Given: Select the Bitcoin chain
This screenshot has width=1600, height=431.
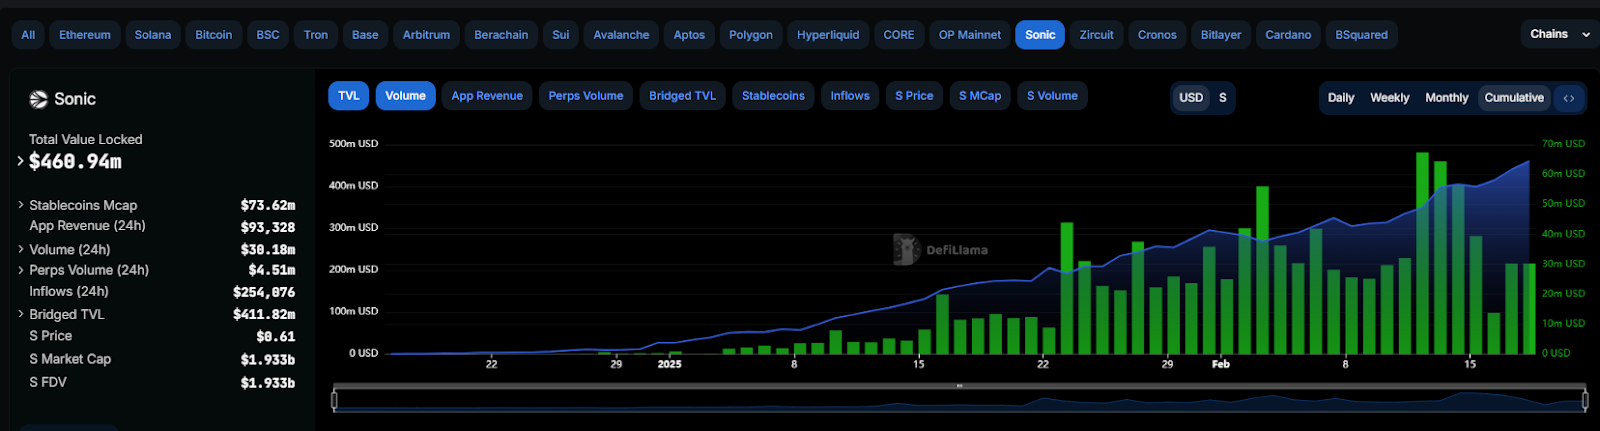Looking at the screenshot, I should [213, 35].
